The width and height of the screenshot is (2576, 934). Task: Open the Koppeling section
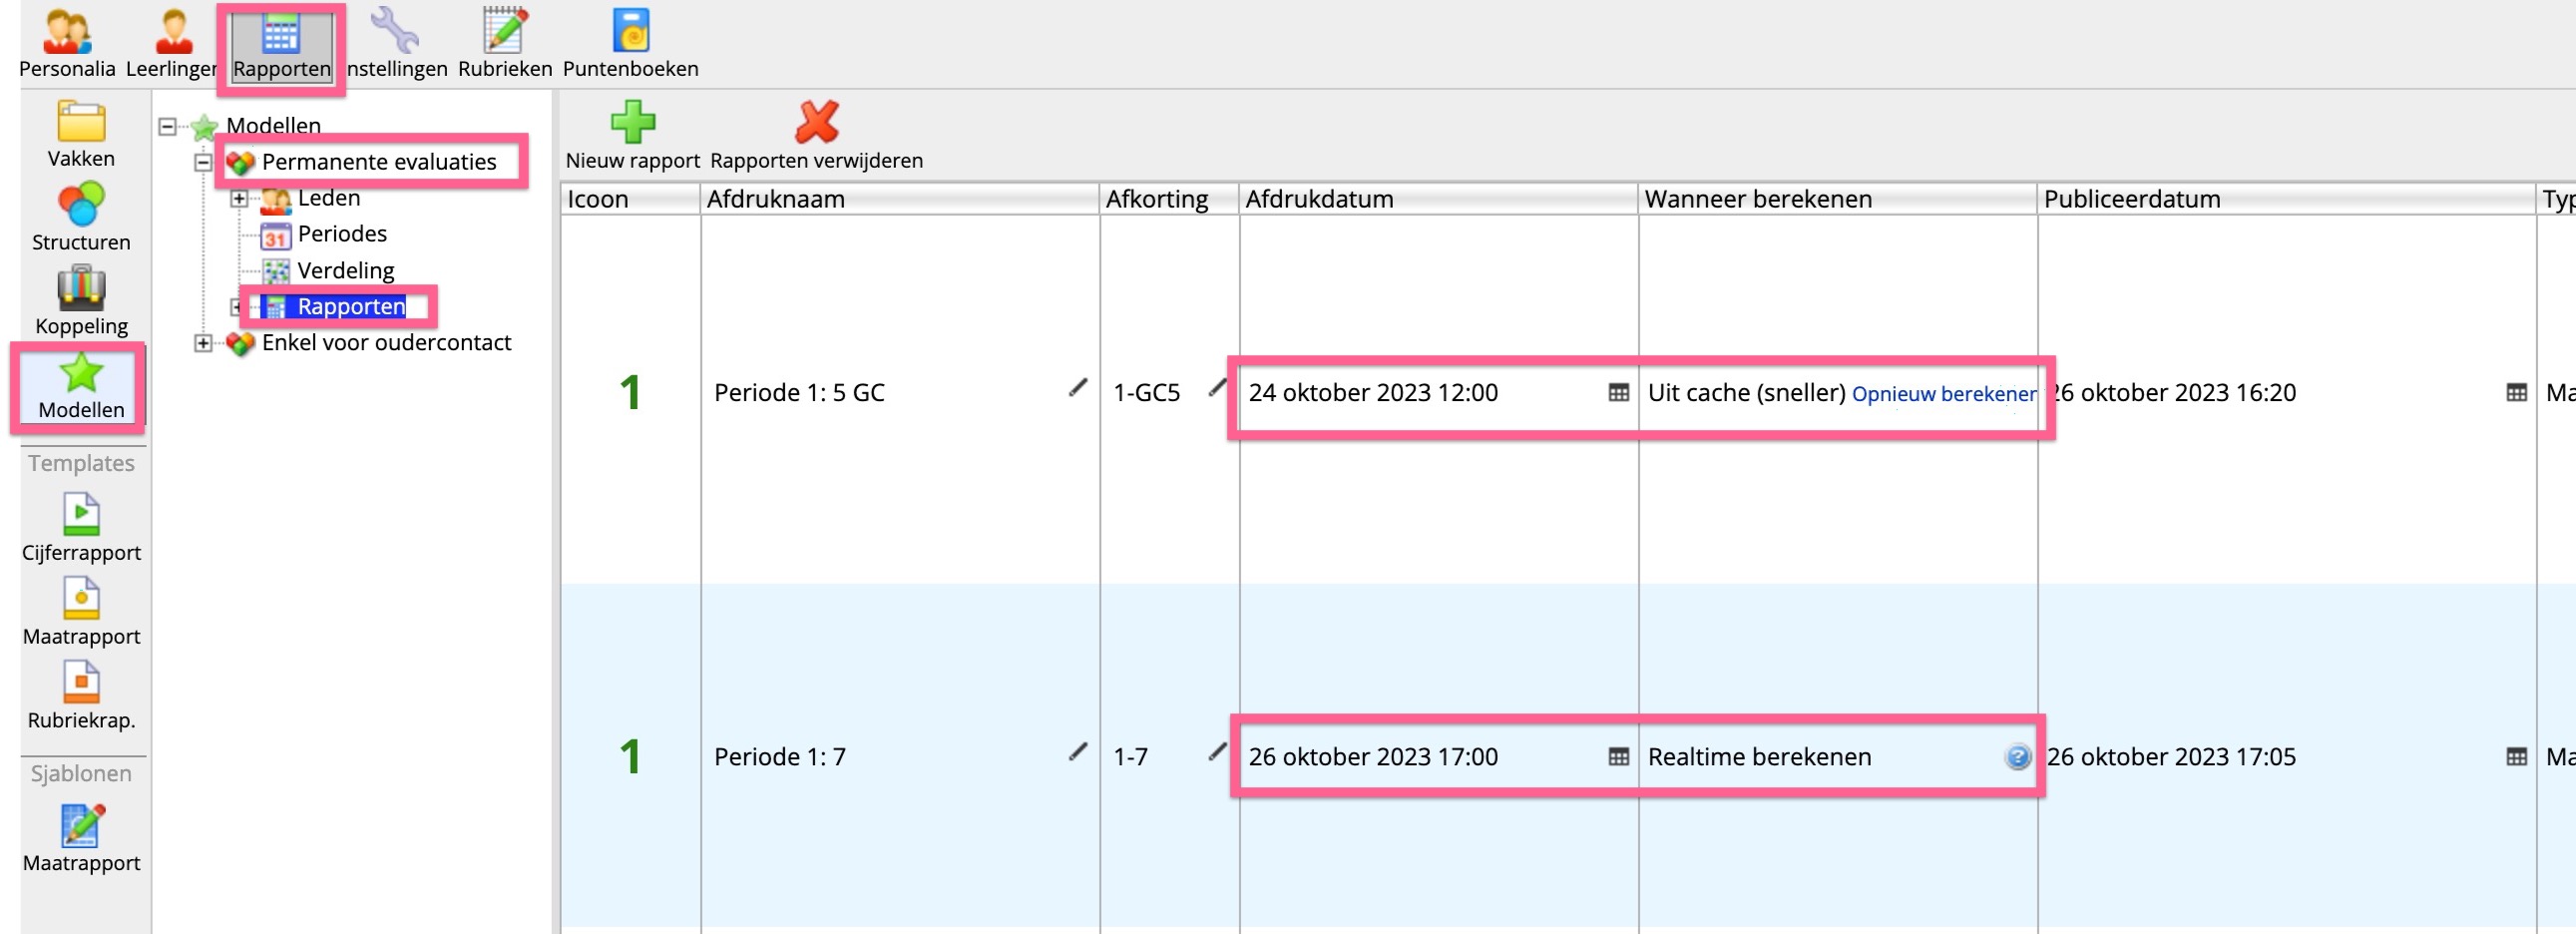[81, 300]
